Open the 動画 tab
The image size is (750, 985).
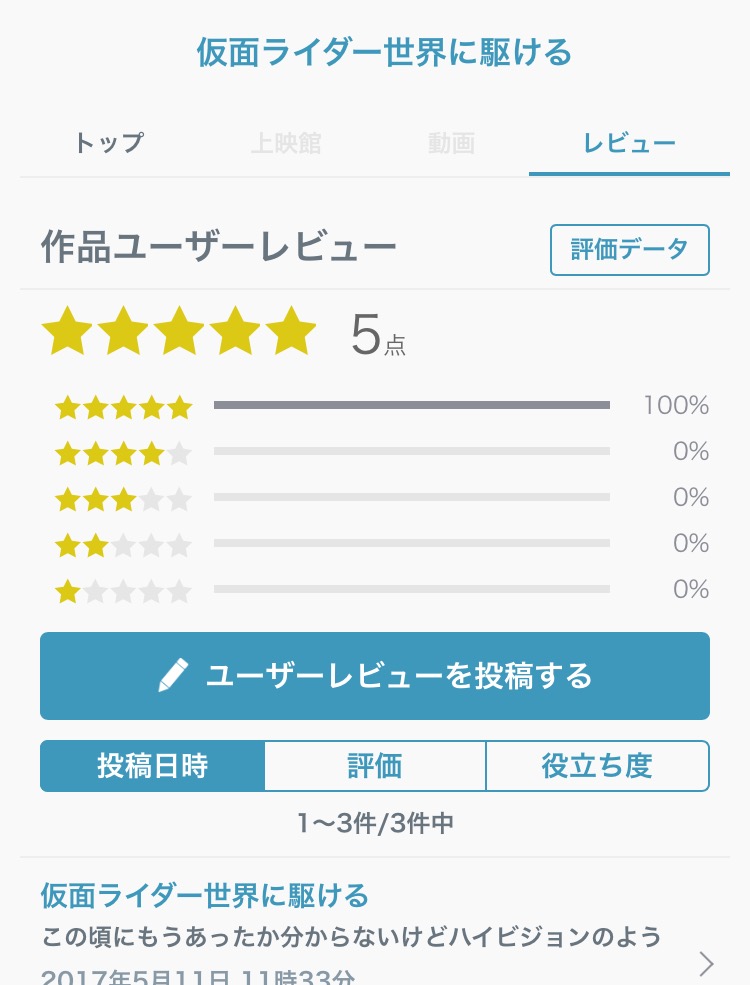coord(451,144)
